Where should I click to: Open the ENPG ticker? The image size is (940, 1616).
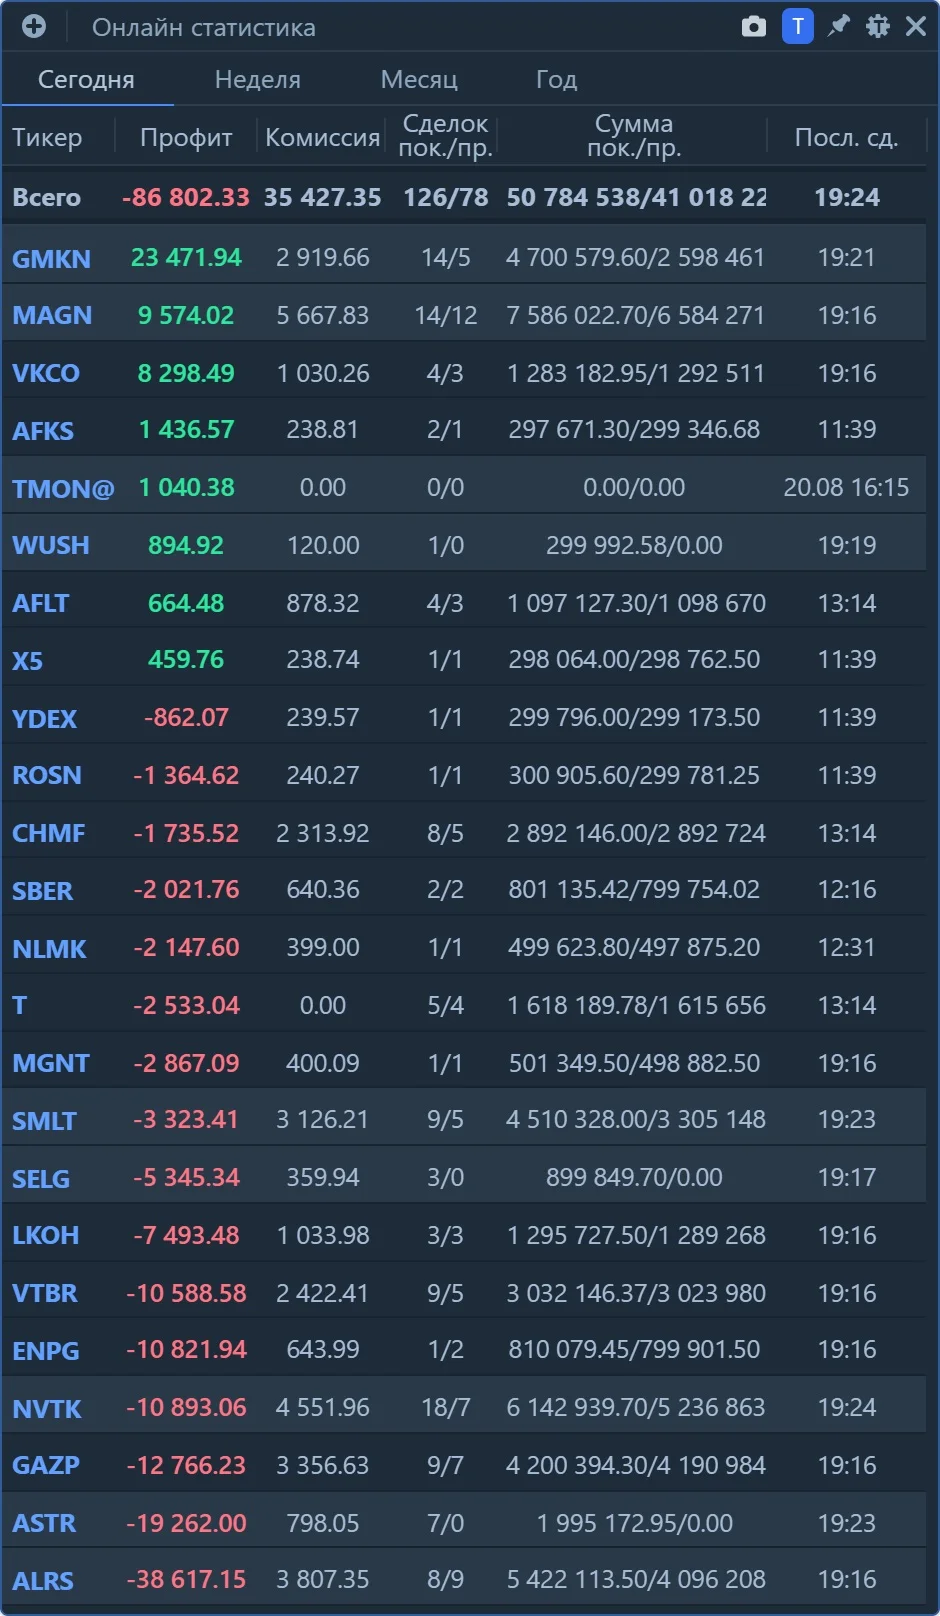(x=46, y=1351)
